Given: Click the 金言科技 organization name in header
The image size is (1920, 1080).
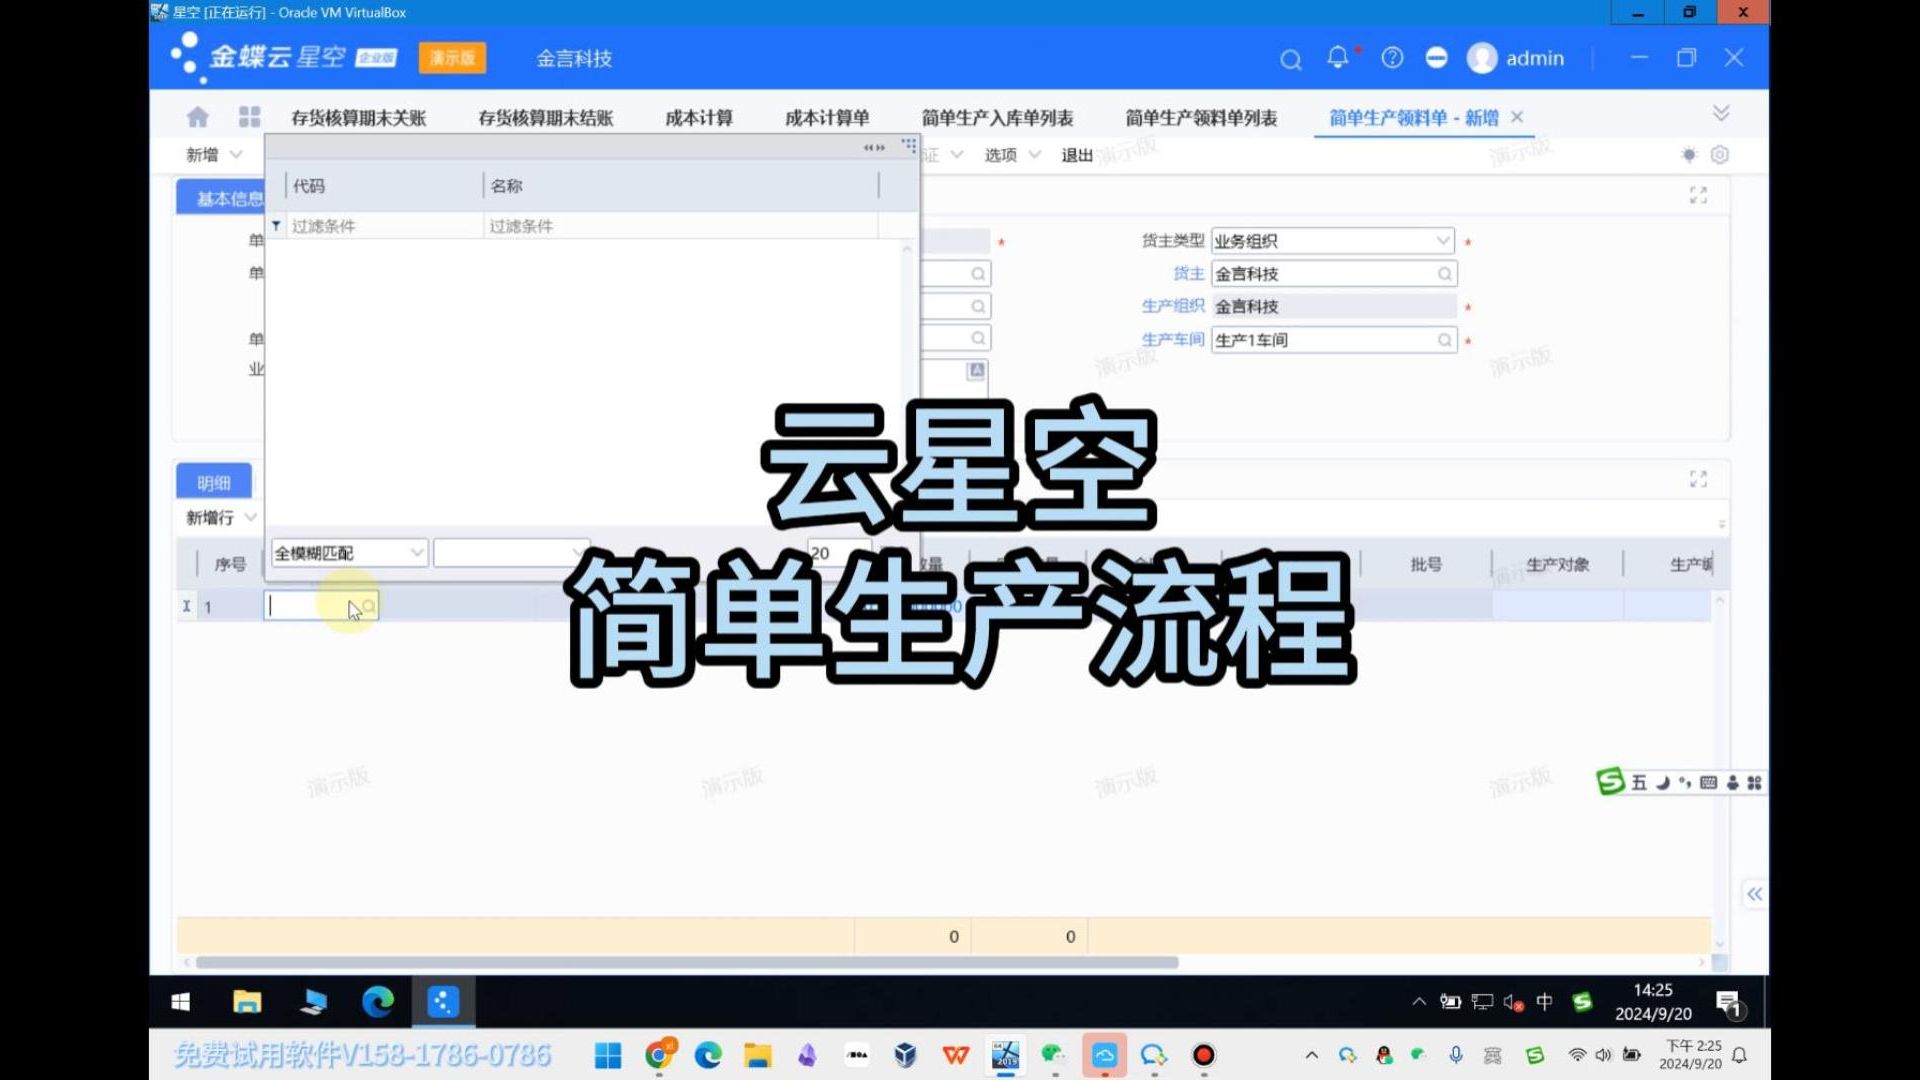Looking at the screenshot, I should (574, 59).
